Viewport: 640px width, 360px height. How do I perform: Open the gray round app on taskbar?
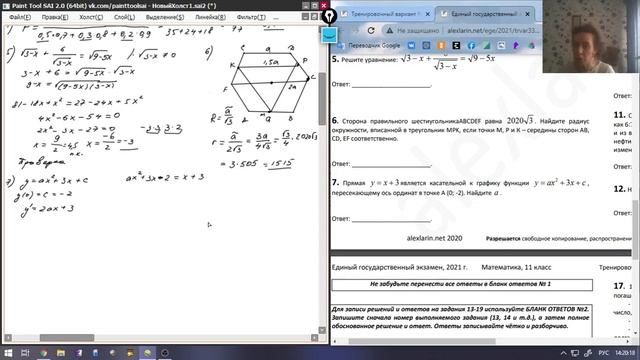pos(113,353)
